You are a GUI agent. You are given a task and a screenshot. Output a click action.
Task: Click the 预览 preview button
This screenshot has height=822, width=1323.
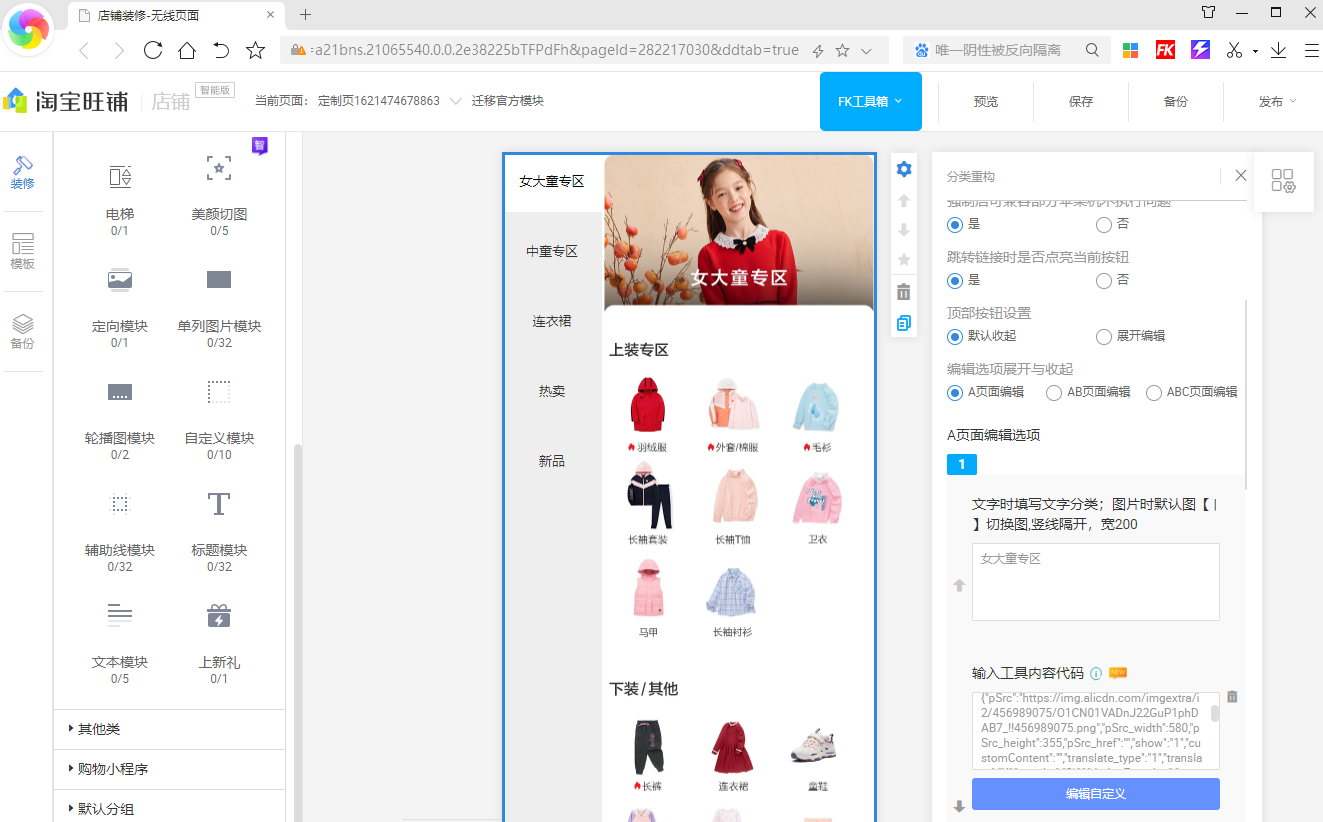(986, 101)
